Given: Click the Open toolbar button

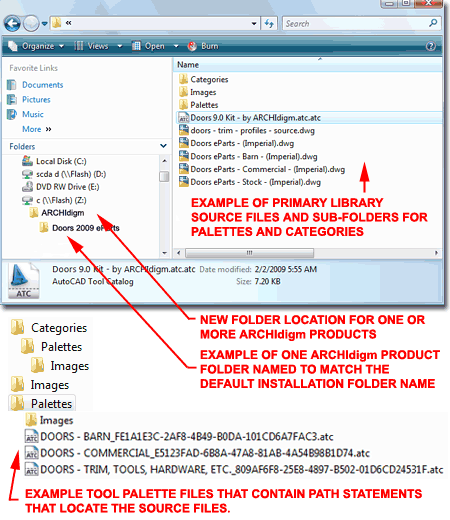Looking at the screenshot, I should (148, 46).
